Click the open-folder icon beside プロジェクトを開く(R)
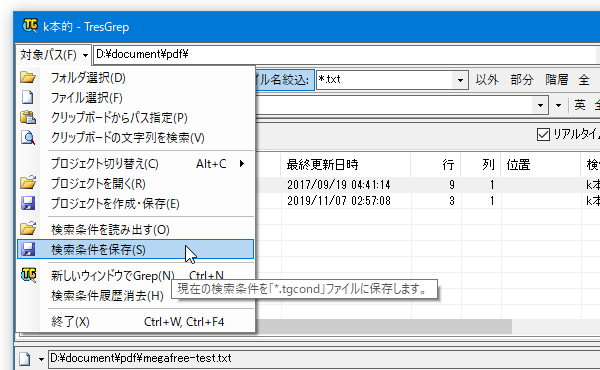 pyautogui.click(x=28, y=183)
